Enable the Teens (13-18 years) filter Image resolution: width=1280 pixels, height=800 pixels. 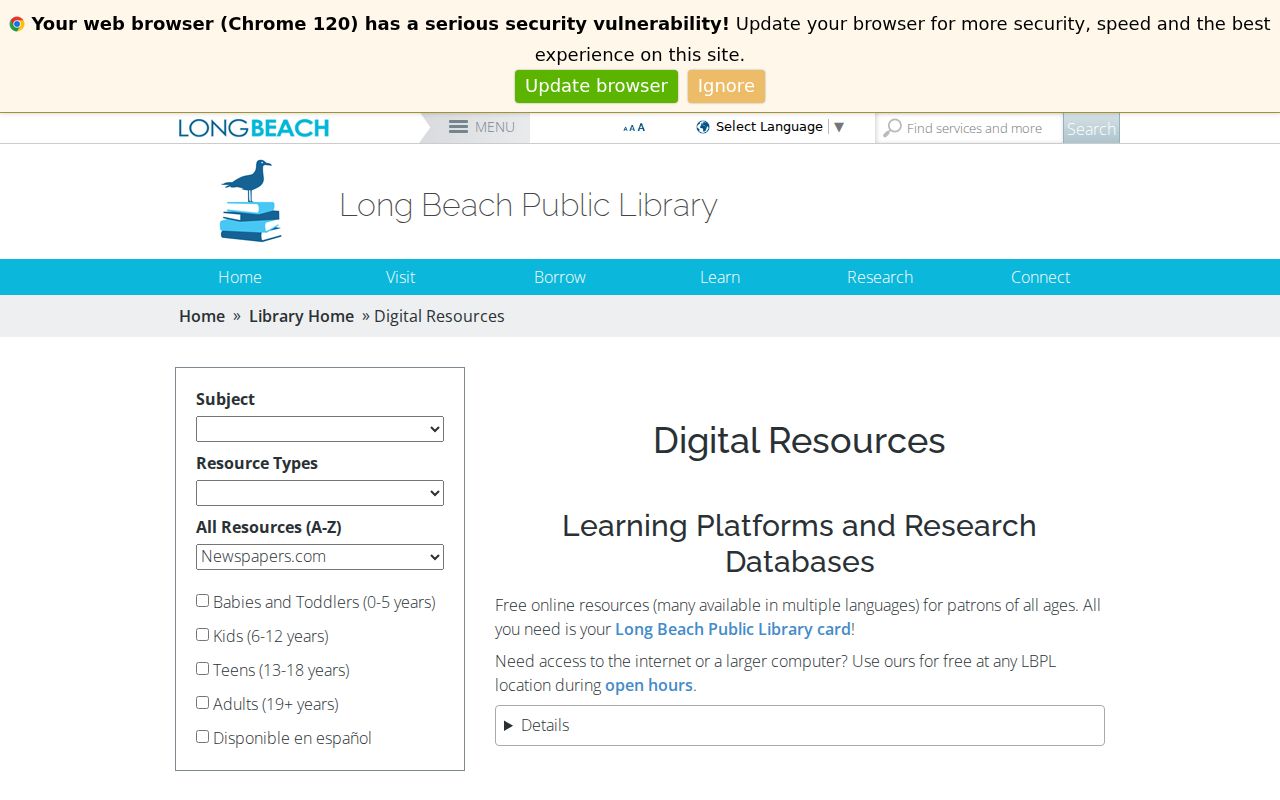point(202,669)
